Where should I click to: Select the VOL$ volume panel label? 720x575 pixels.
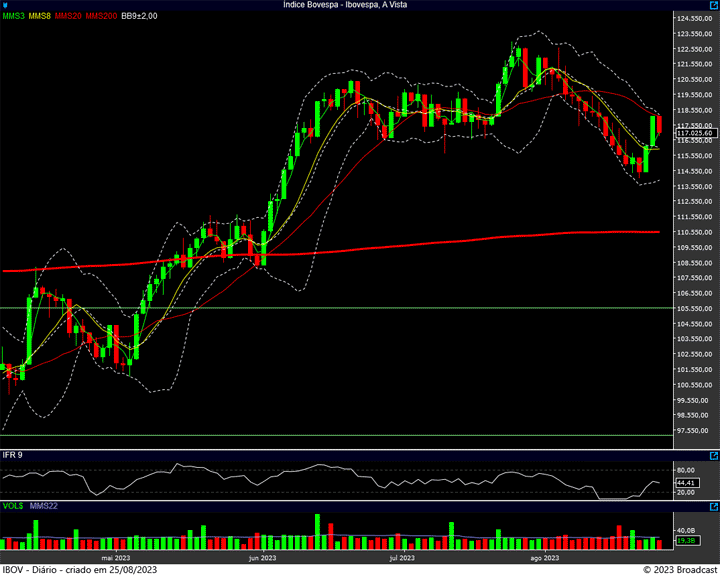tap(12, 507)
